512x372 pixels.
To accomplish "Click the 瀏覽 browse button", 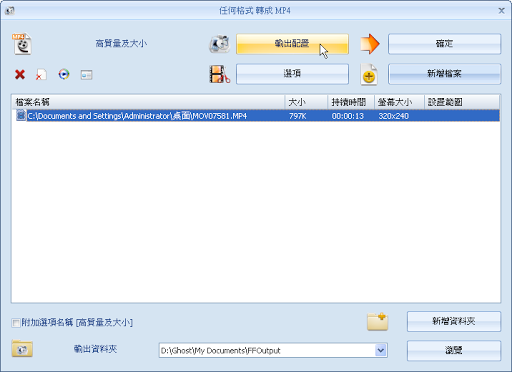I will coord(454,350).
